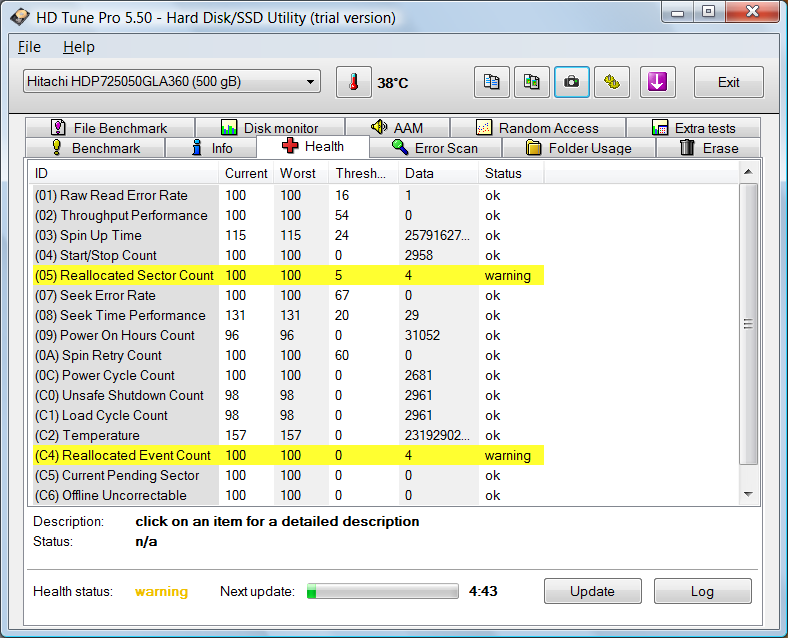This screenshot has width=788, height=638.
Task: Minimize the HD Tune Pro window
Action: [x=677, y=12]
